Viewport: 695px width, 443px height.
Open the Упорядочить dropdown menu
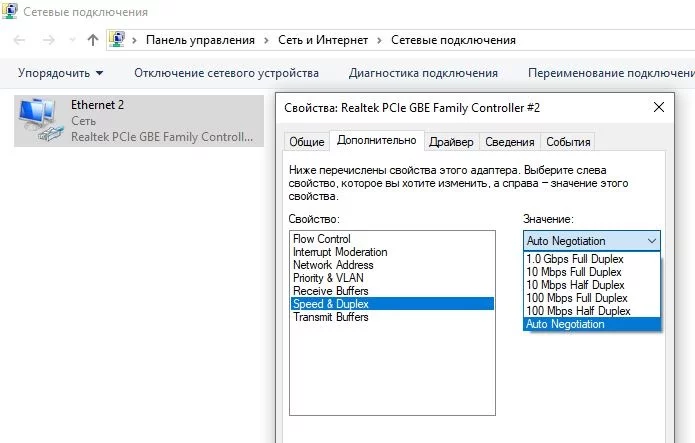click(x=60, y=73)
